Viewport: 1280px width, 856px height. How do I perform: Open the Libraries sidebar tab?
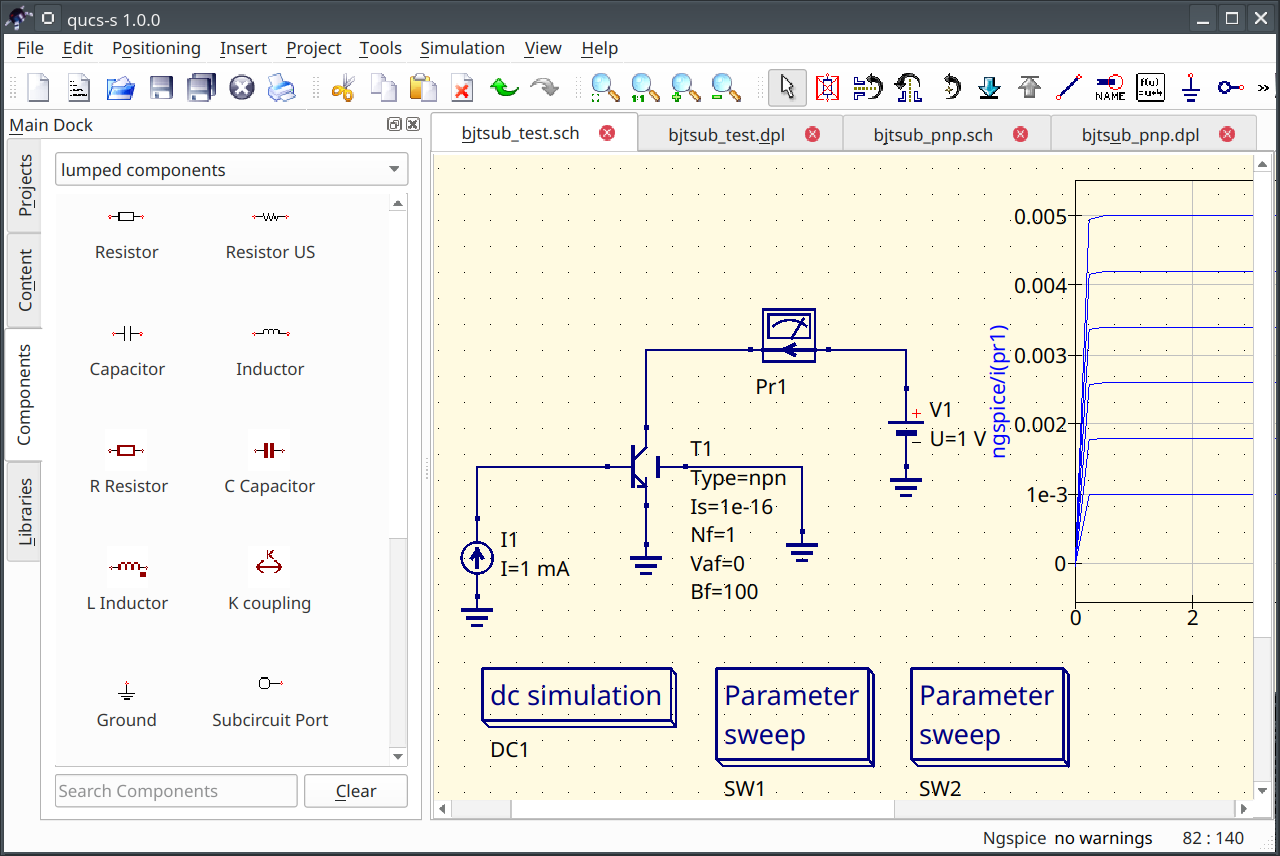point(24,511)
